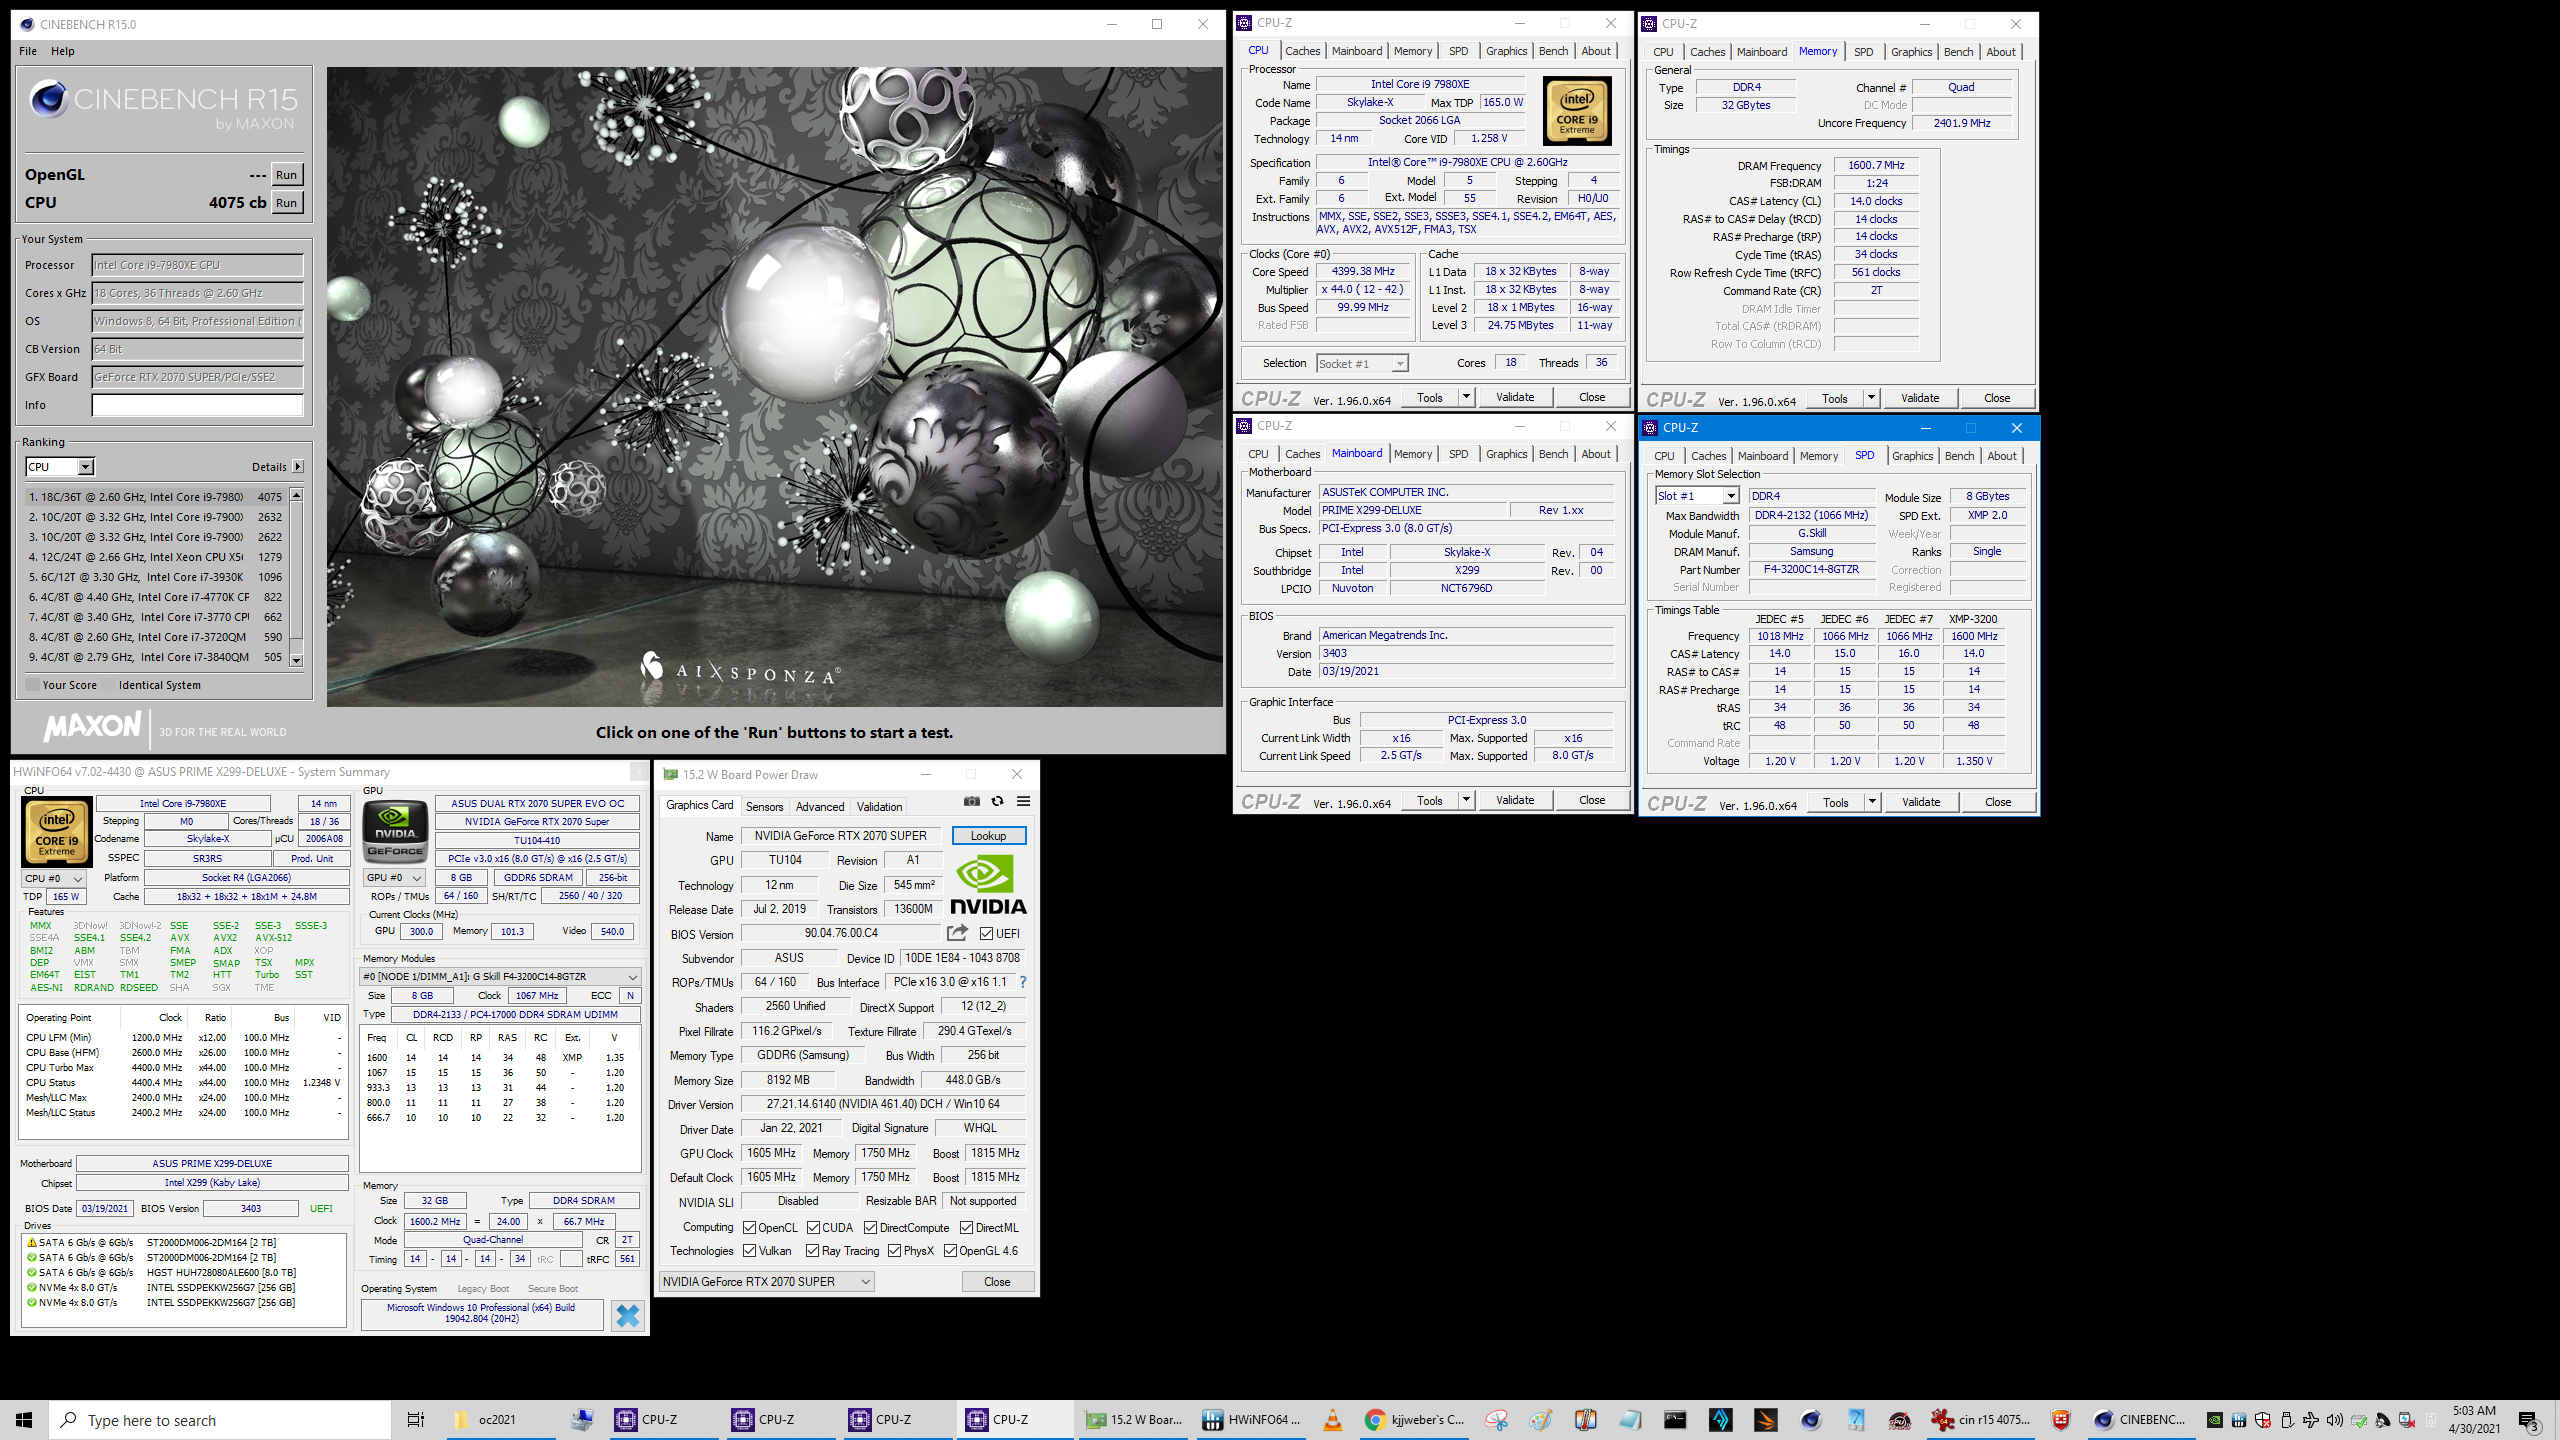Toggle the DirectML checkbox
2560x1440 pixels.
tap(967, 1227)
